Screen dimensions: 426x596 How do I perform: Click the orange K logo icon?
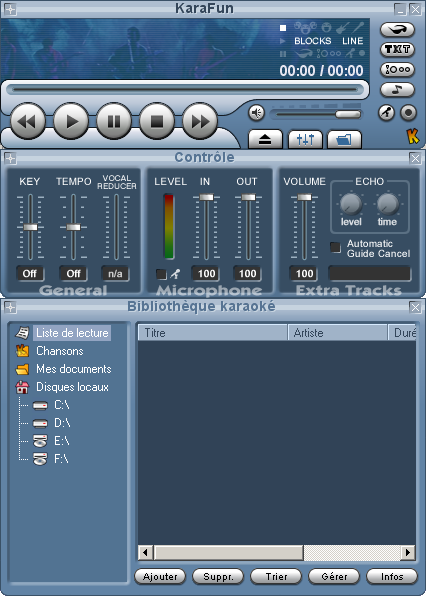point(413,136)
